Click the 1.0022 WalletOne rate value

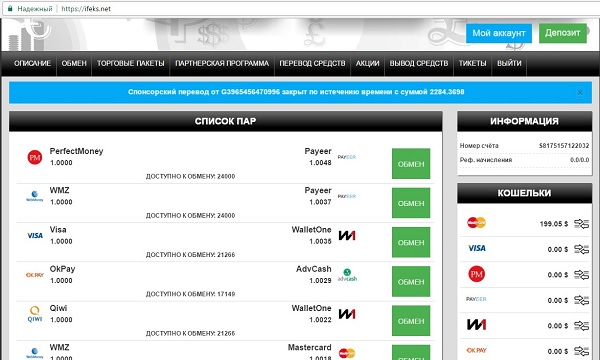[x=320, y=320]
